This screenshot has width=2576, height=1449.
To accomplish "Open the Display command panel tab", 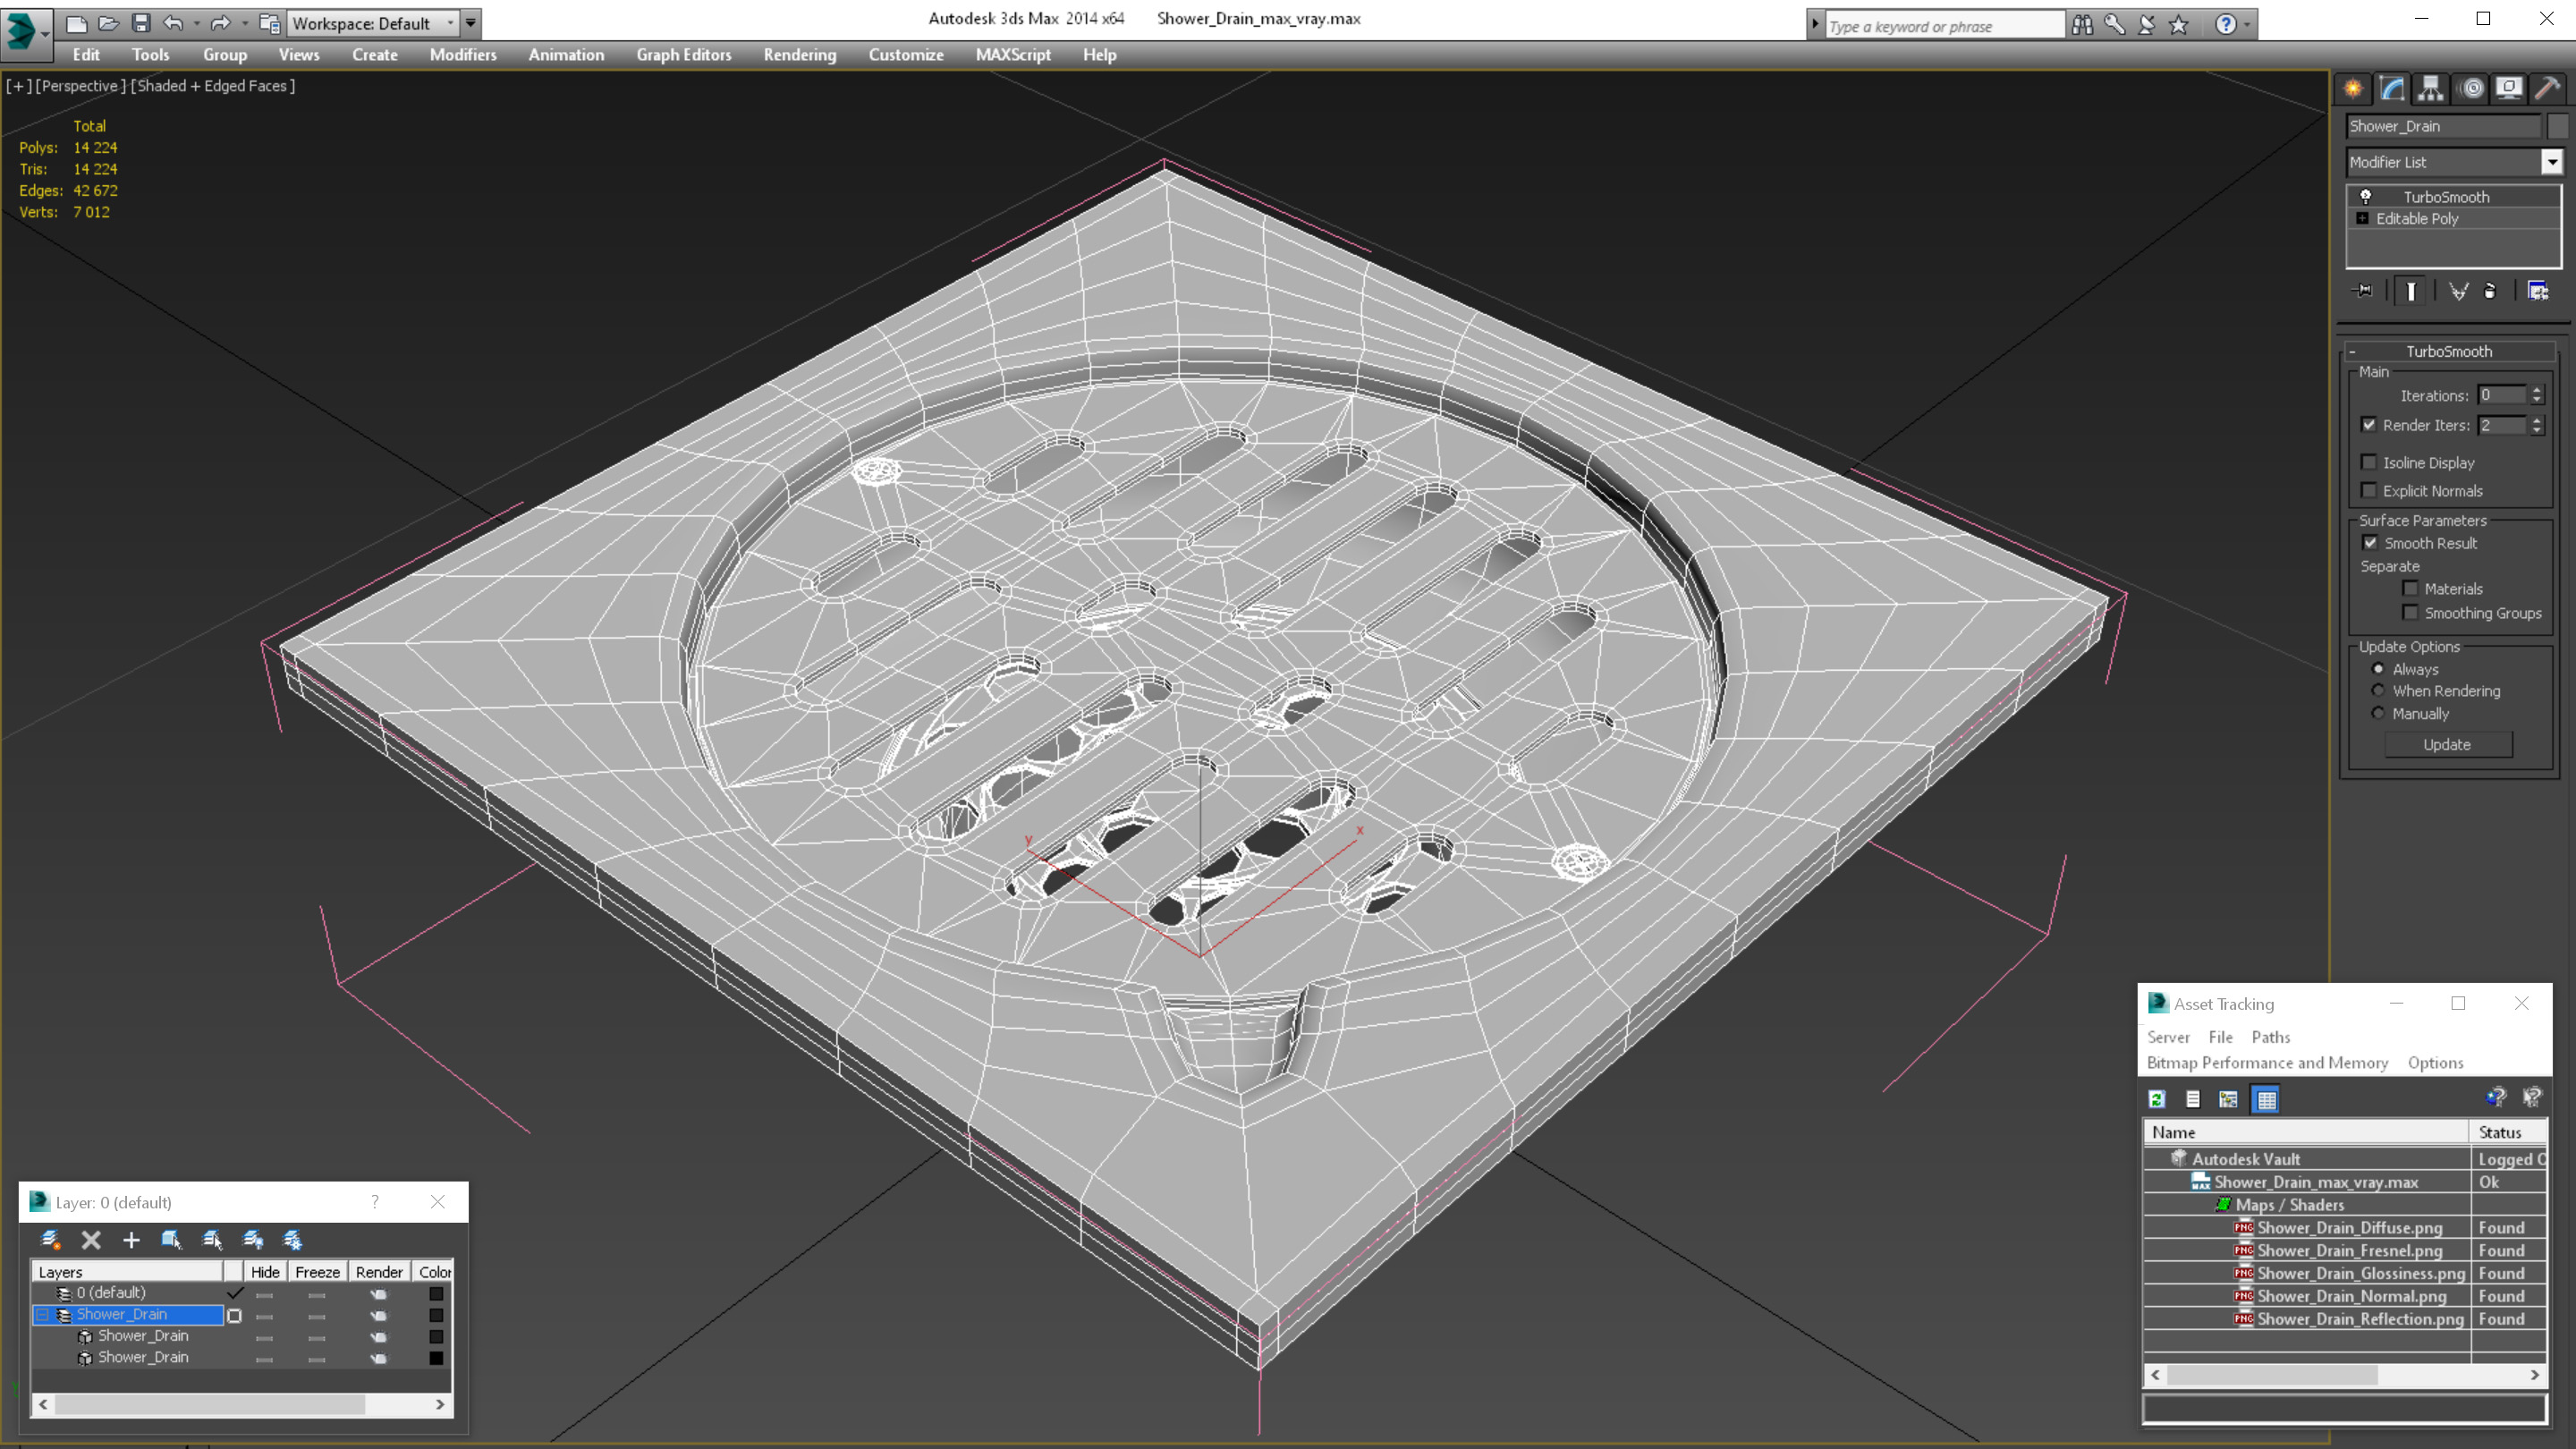I will point(2508,89).
